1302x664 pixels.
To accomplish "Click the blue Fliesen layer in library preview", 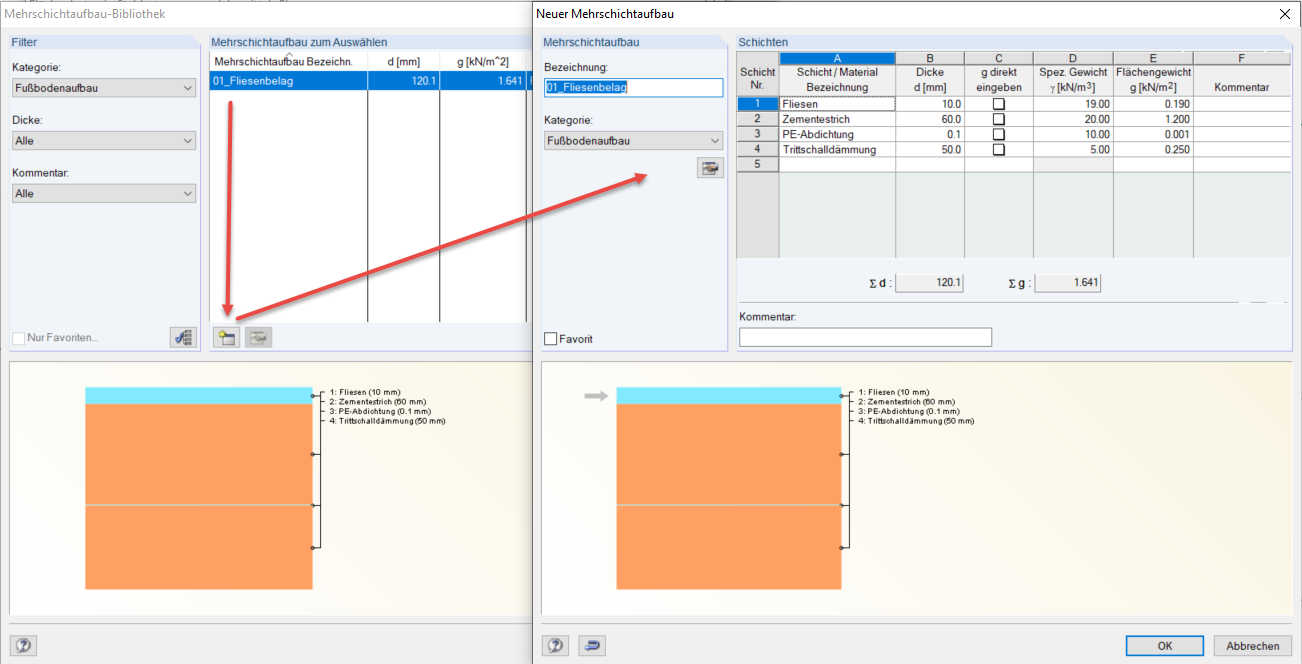I will (x=199, y=396).
